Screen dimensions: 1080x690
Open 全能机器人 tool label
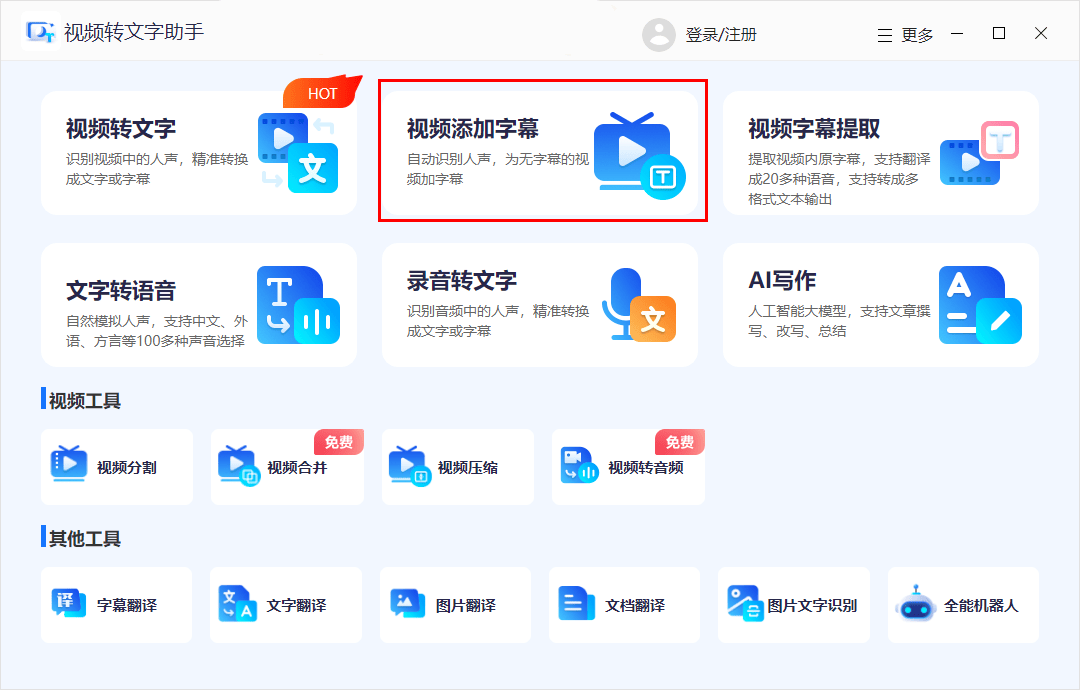[x=981, y=605]
